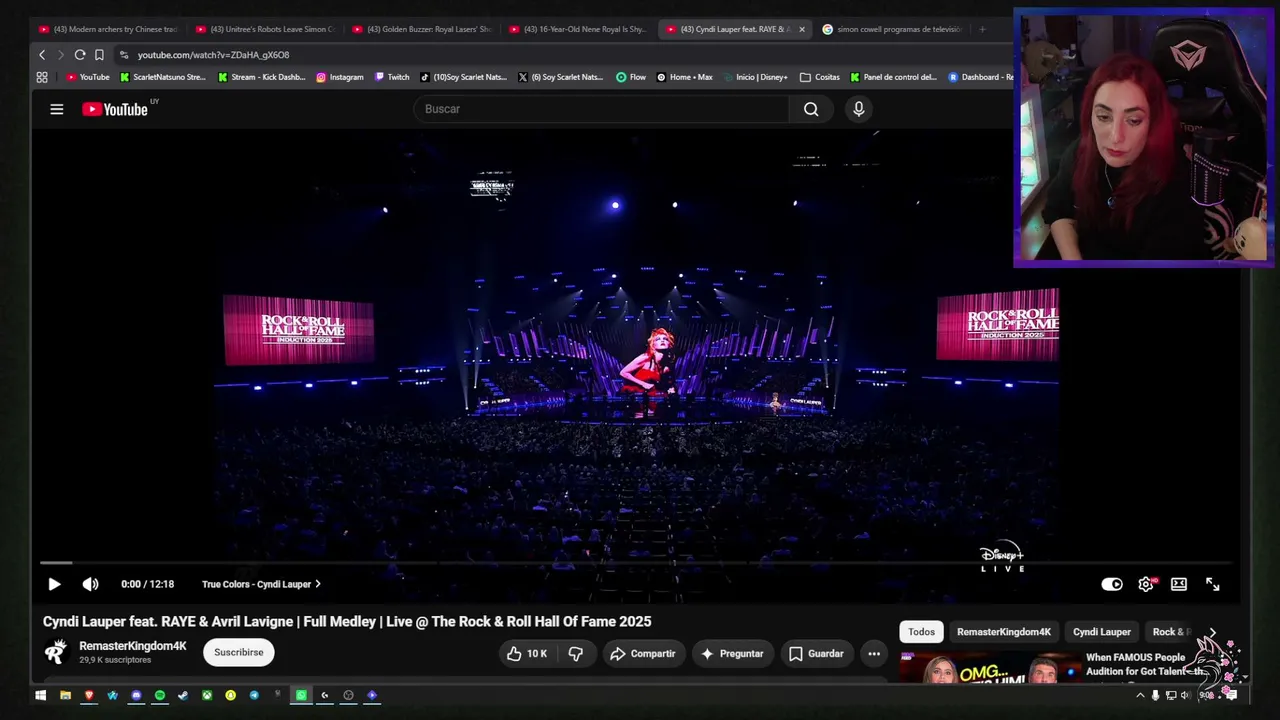
Task: Bookmark this page in the browser toolbar
Action: point(99,55)
